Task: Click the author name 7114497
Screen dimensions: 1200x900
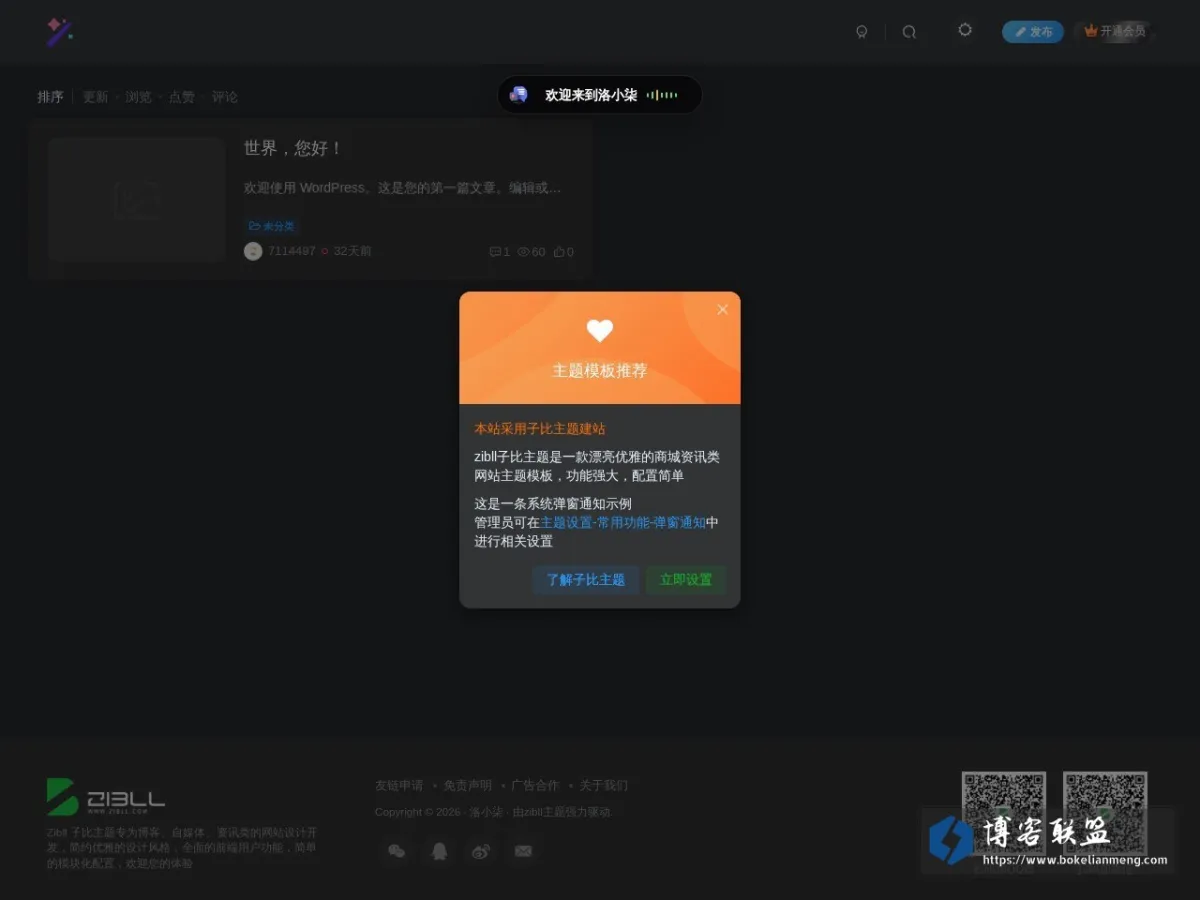Action: pyautogui.click(x=291, y=251)
